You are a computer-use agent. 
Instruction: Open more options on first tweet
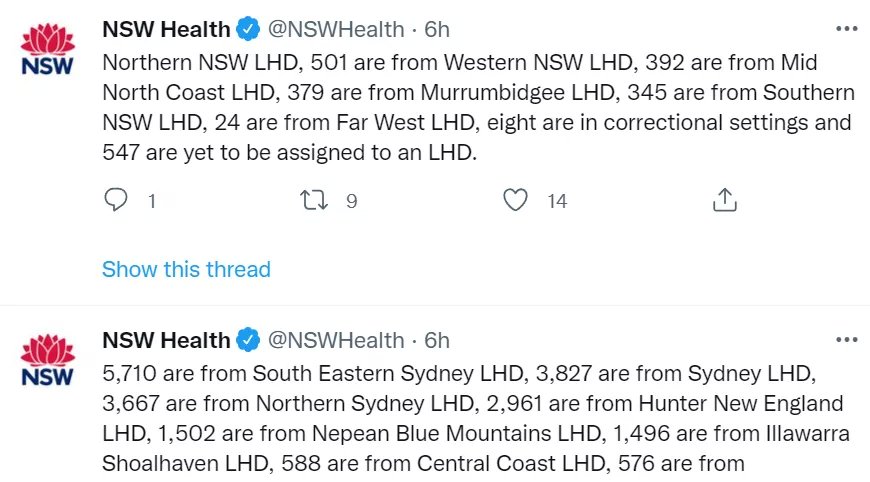click(x=847, y=29)
